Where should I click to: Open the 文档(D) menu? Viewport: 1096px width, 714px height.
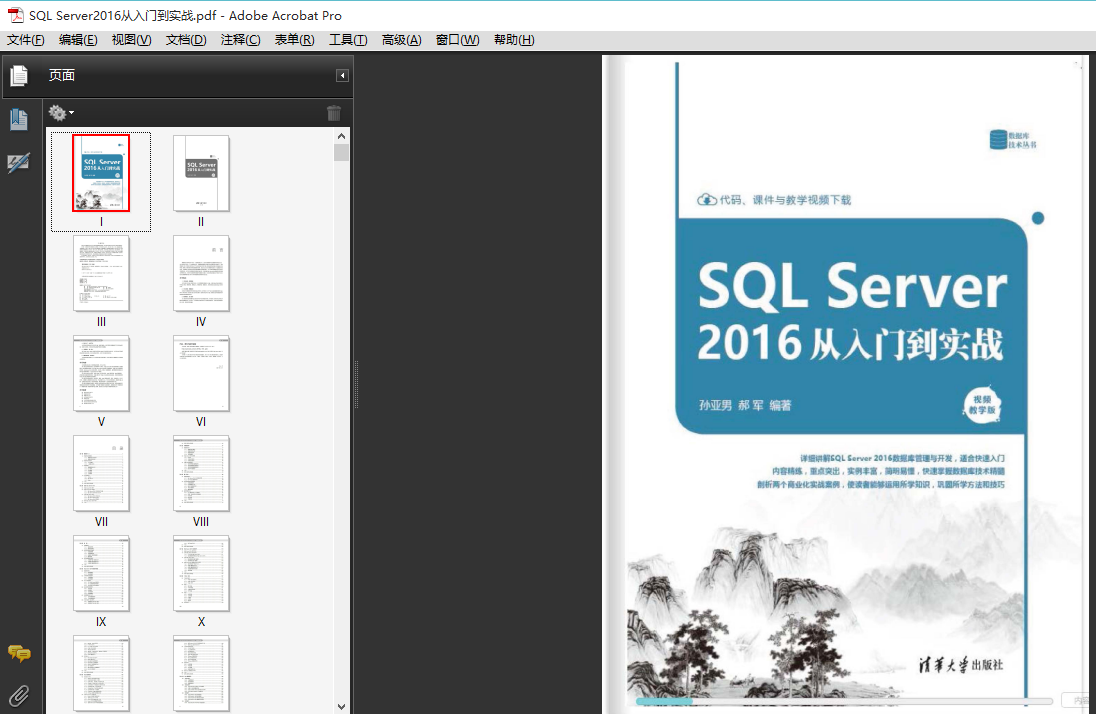(186, 40)
